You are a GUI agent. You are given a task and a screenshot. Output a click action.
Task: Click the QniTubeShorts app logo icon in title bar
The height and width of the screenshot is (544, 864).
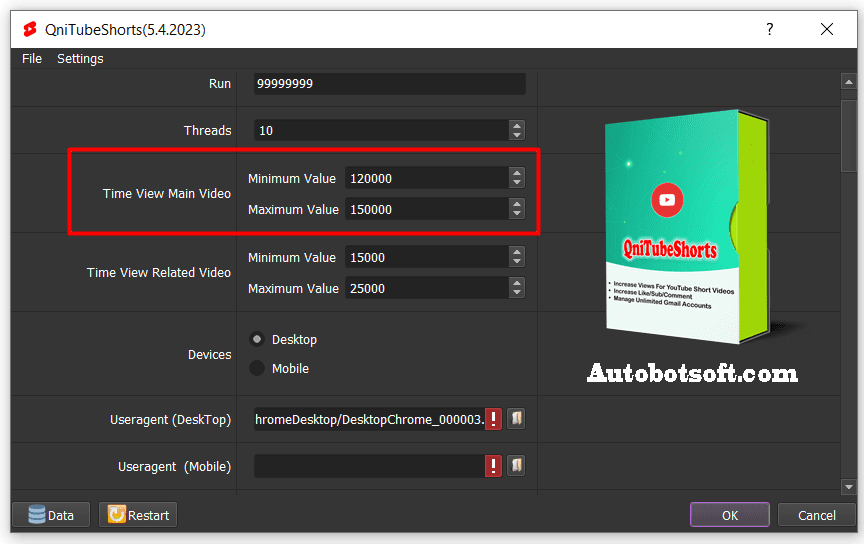tap(30, 29)
